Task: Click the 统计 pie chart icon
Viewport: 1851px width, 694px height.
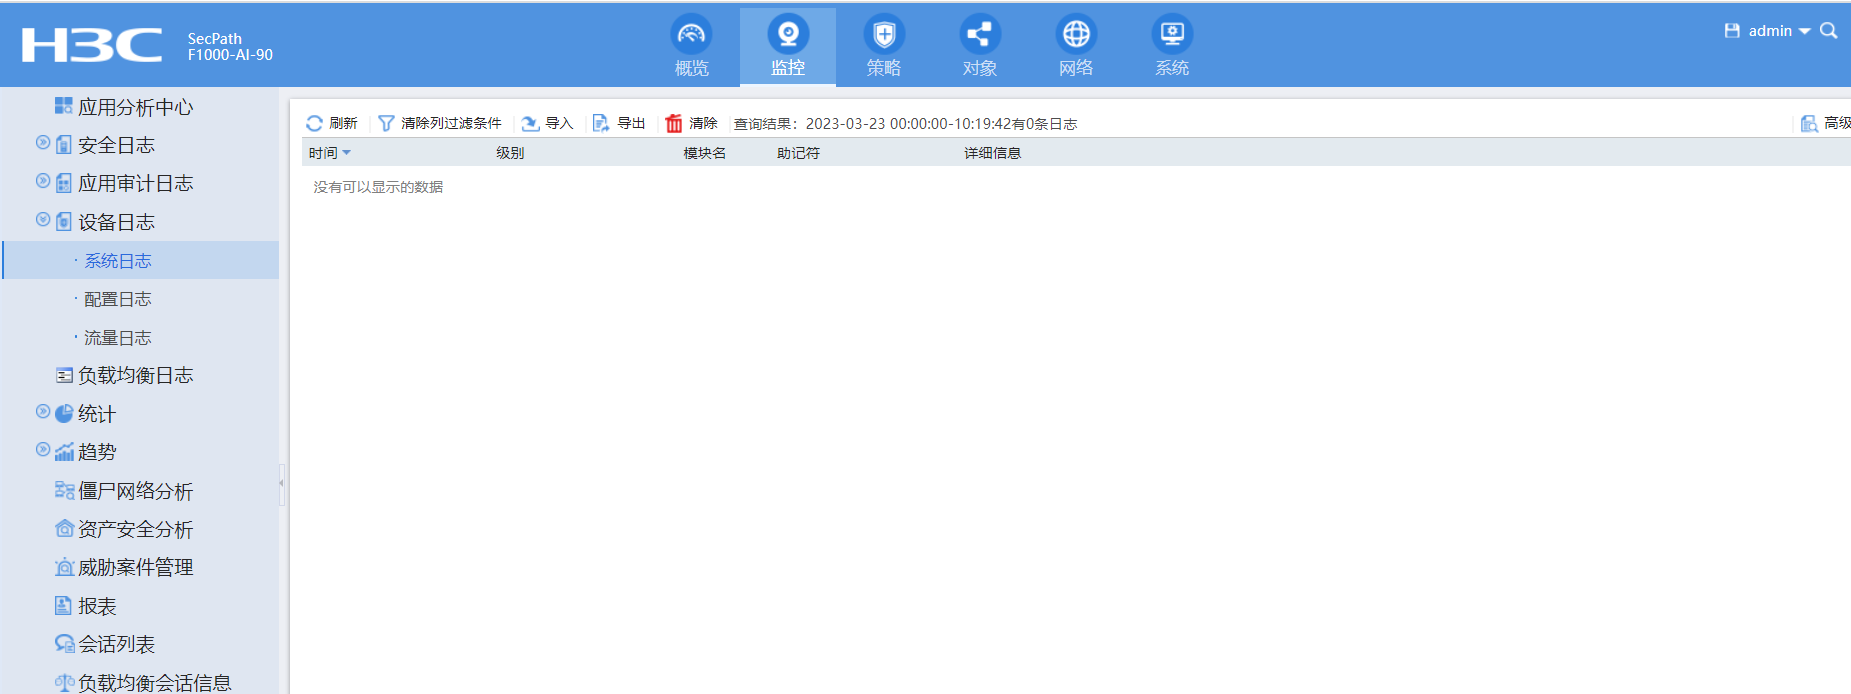Action: (x=64, y=413)
